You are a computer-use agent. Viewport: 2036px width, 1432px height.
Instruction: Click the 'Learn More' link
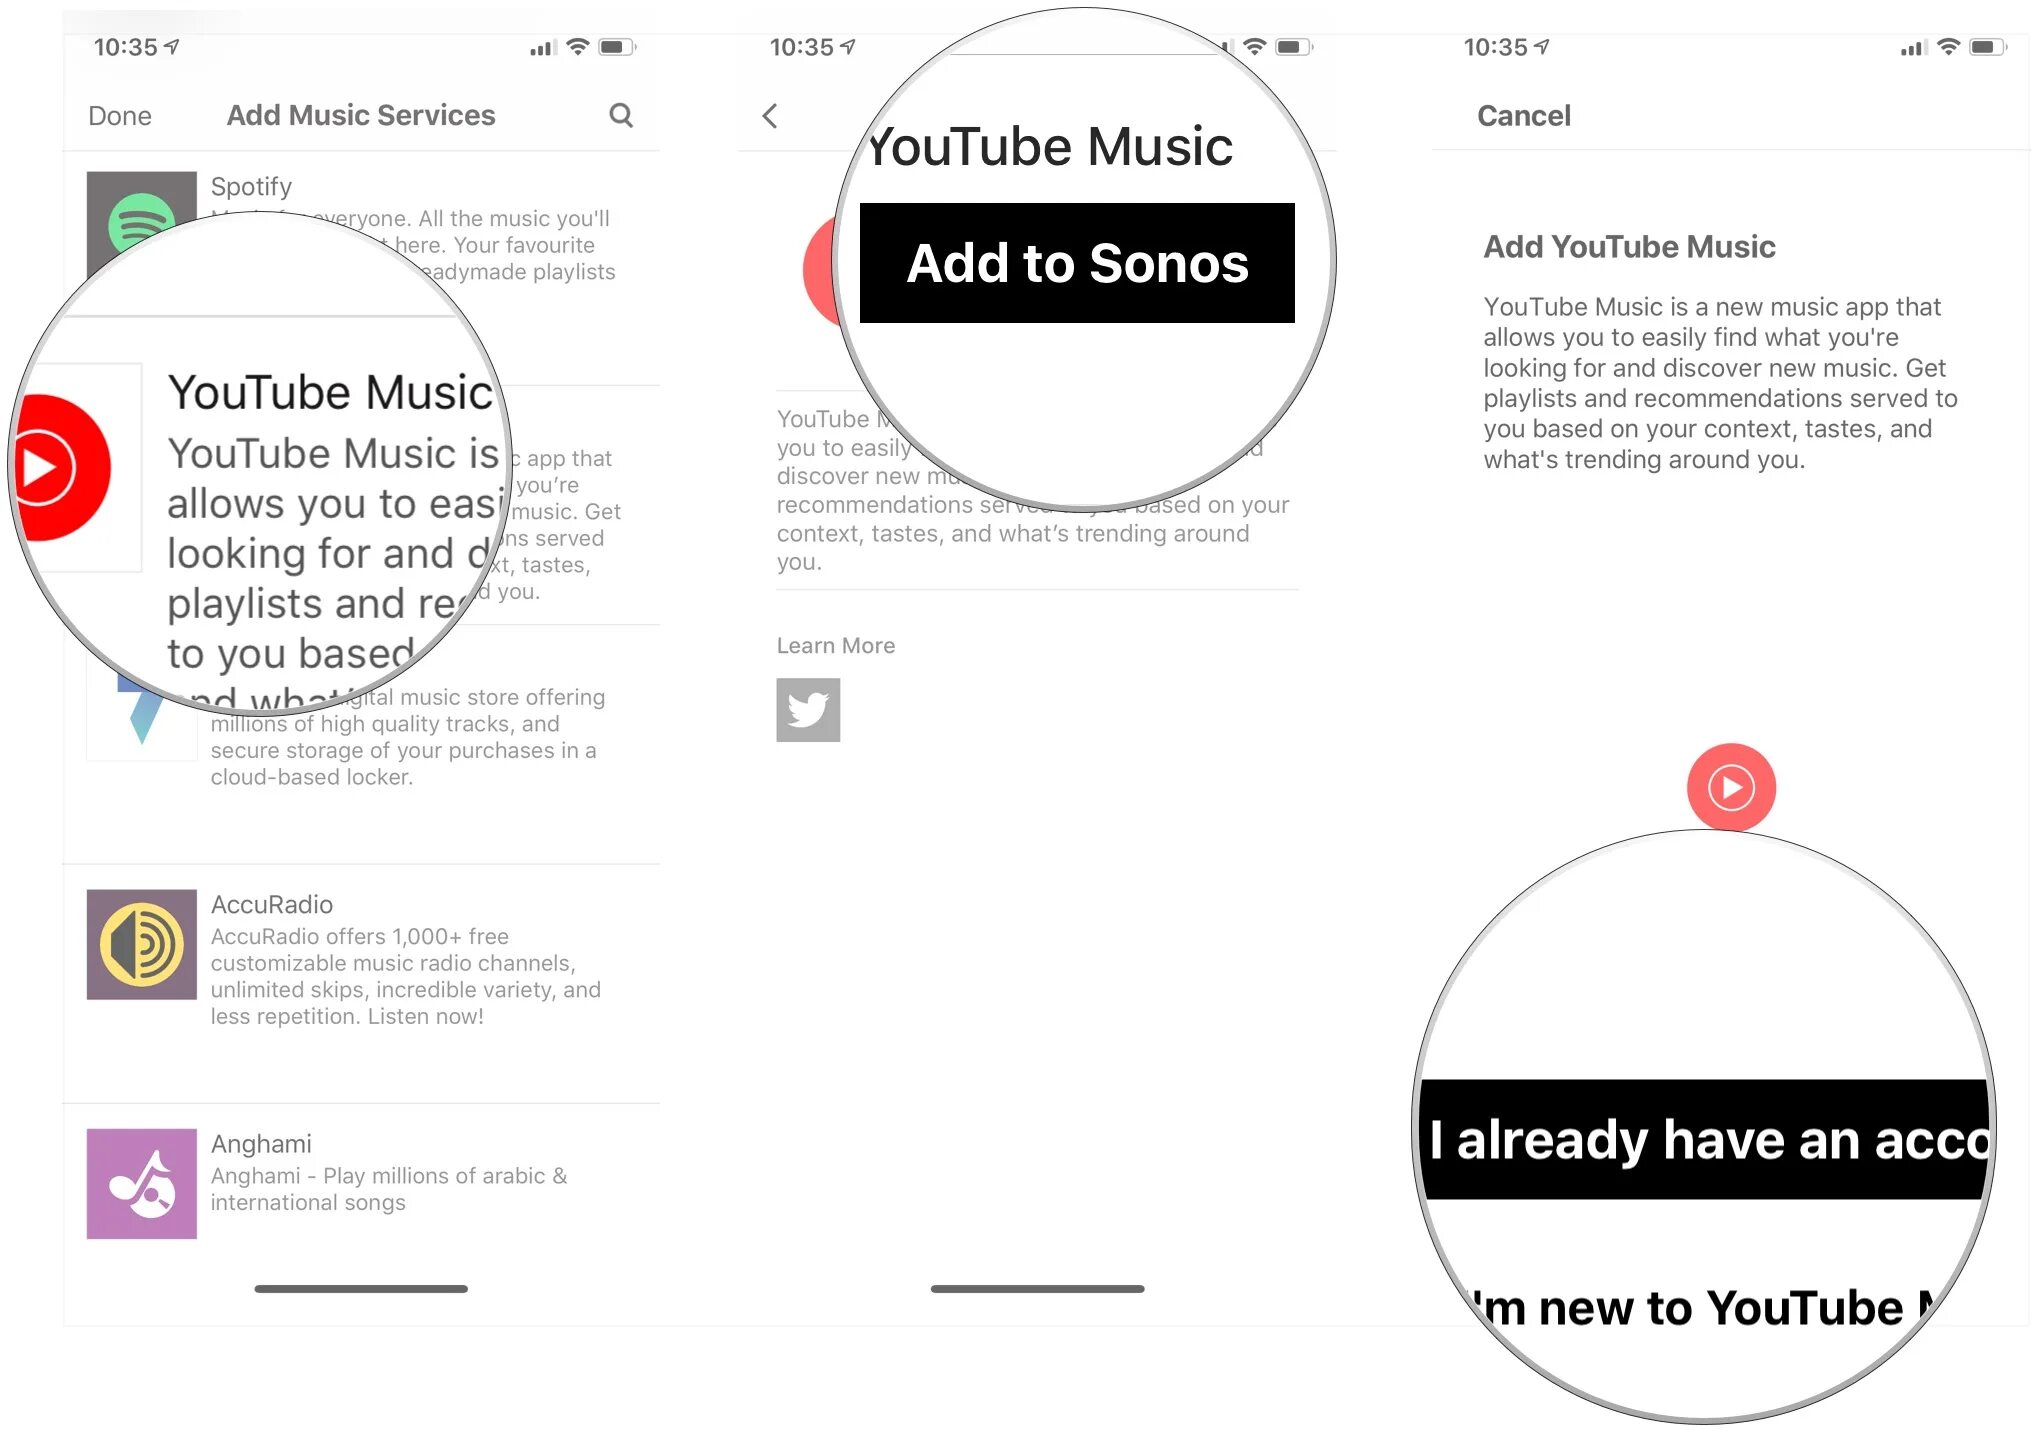pos(835,643)
